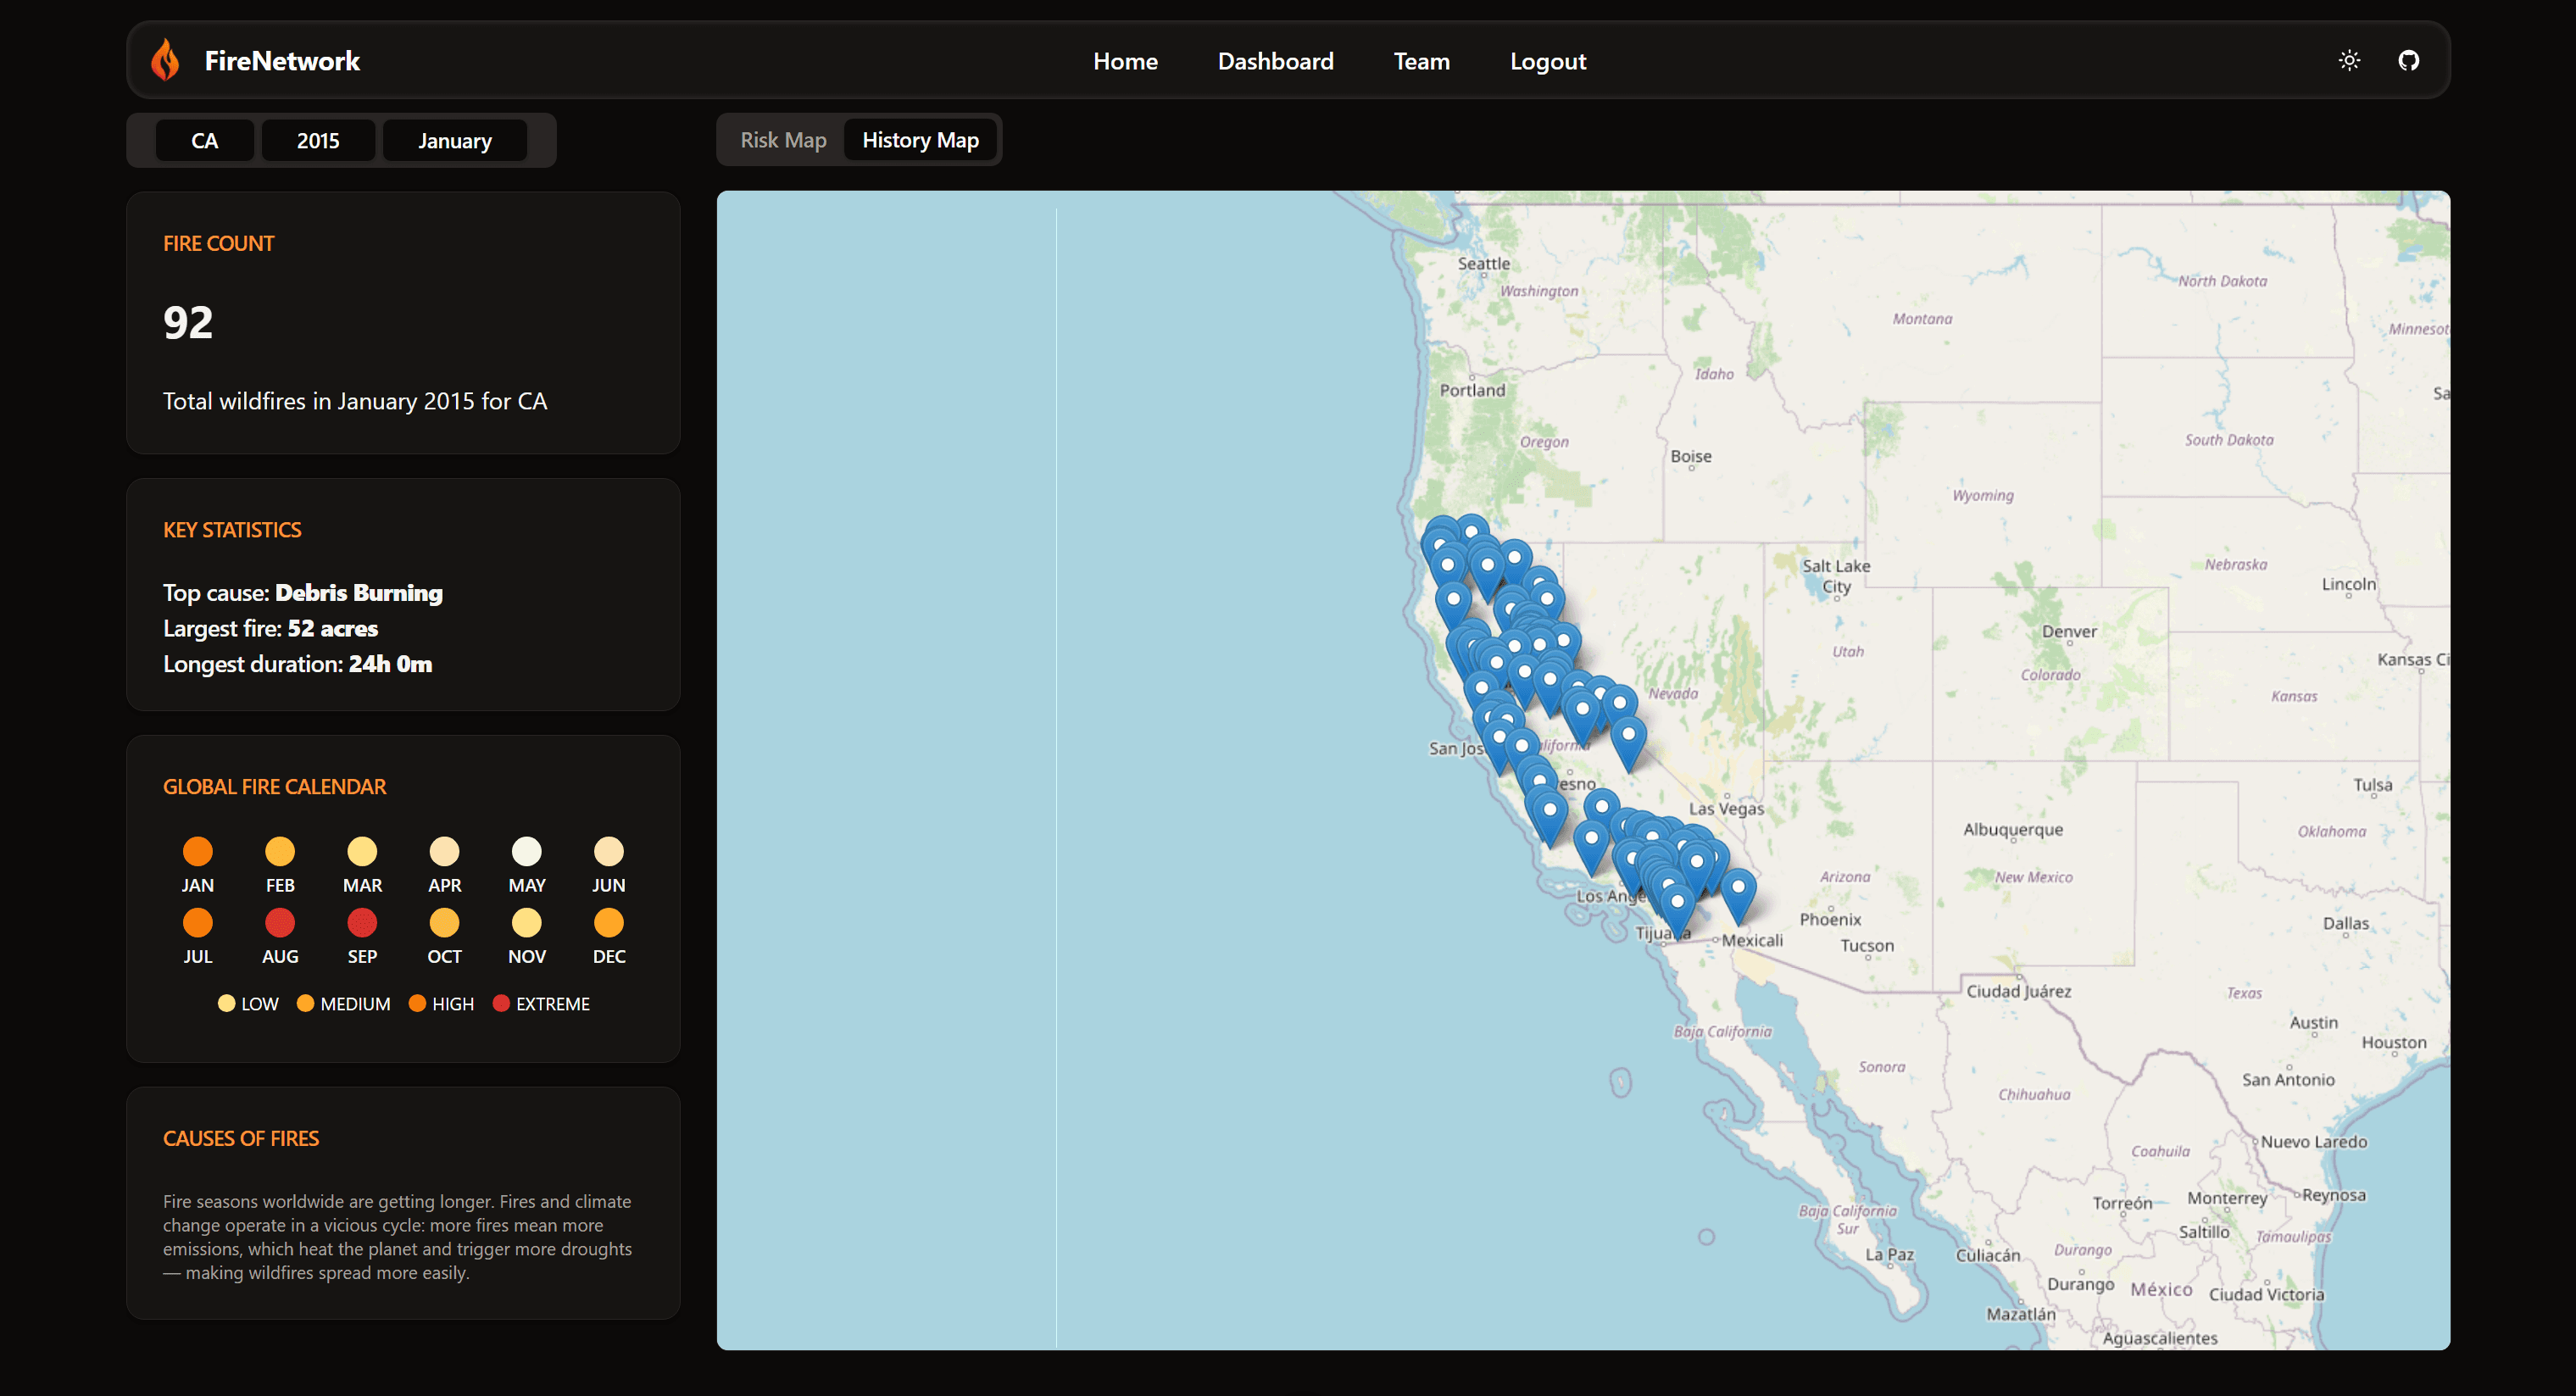Click the FireNetwork brand name

click(x=282, y=61)
